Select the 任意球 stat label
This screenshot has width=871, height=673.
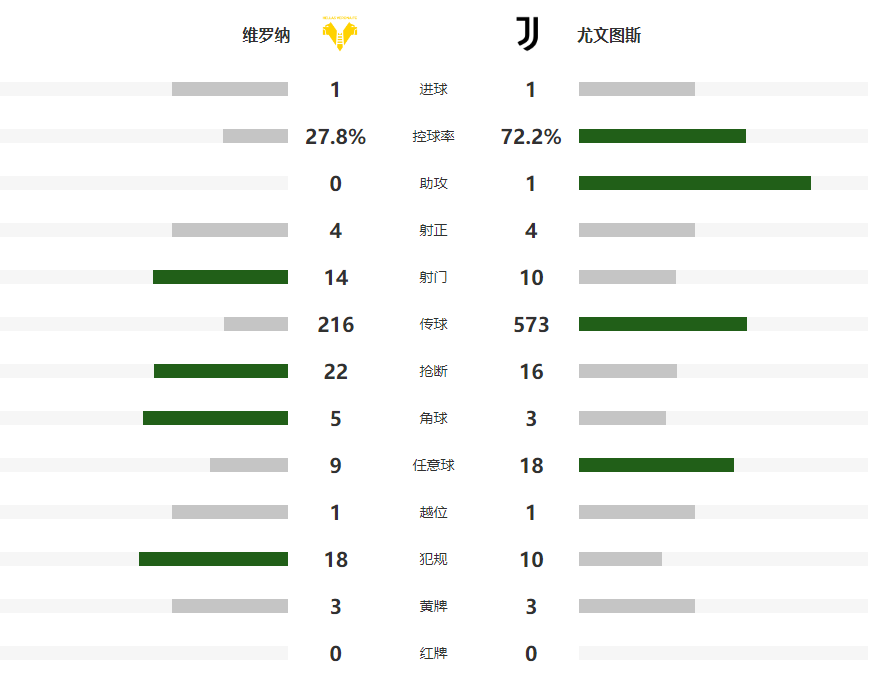pos(433,465)
